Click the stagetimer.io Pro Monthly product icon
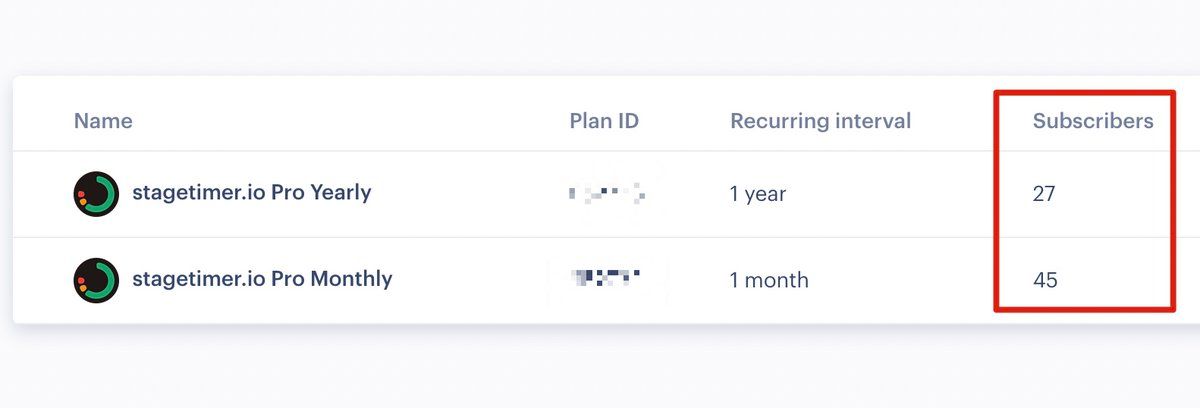This screenshot has width=1200, height=408. (96, 280)
